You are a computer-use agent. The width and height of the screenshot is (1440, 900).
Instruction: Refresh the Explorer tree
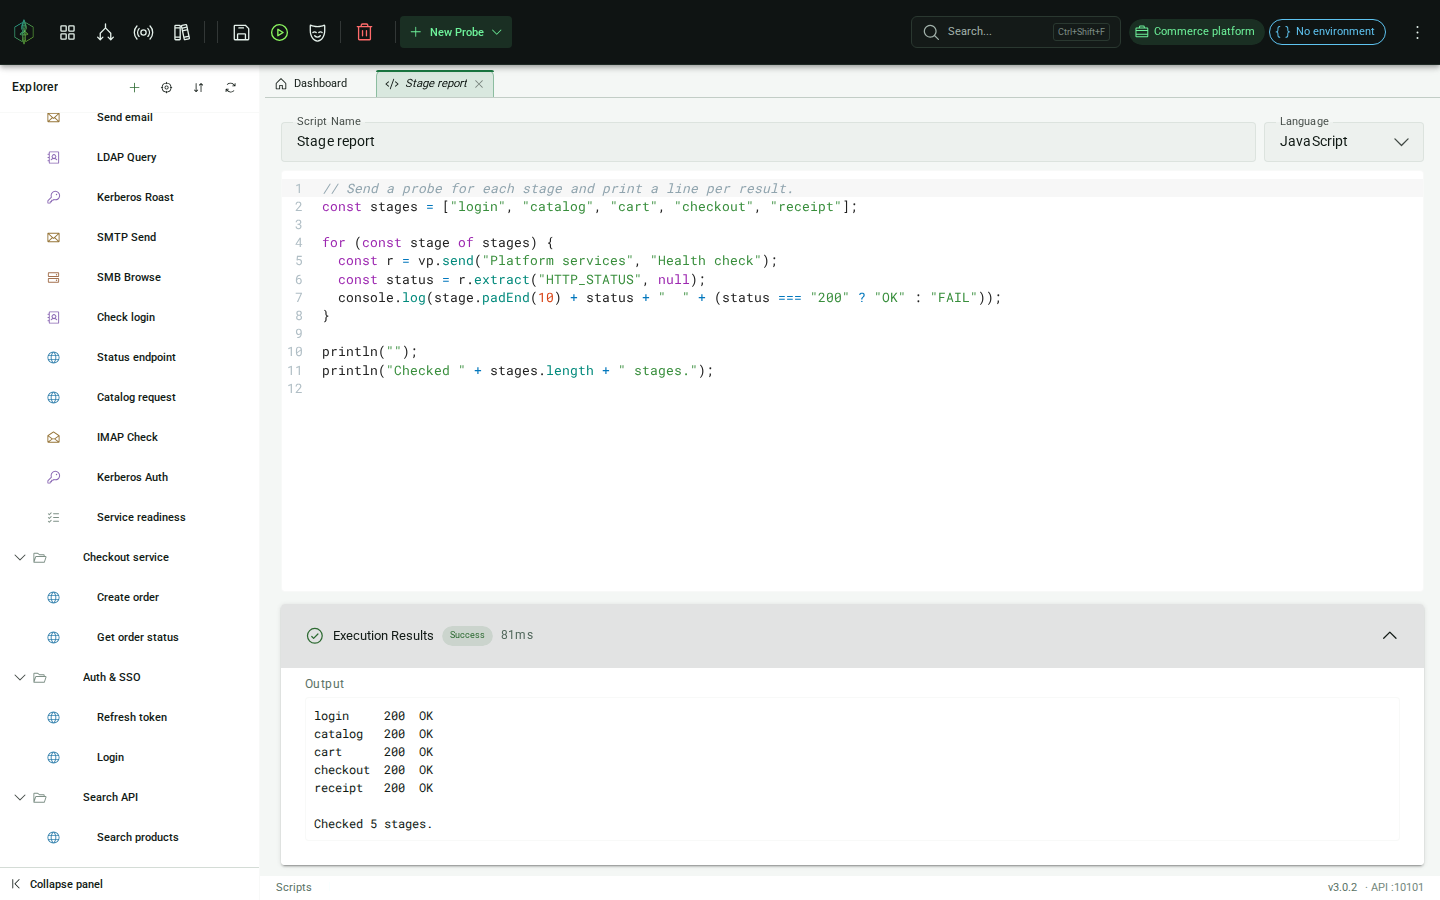[230, 87]
